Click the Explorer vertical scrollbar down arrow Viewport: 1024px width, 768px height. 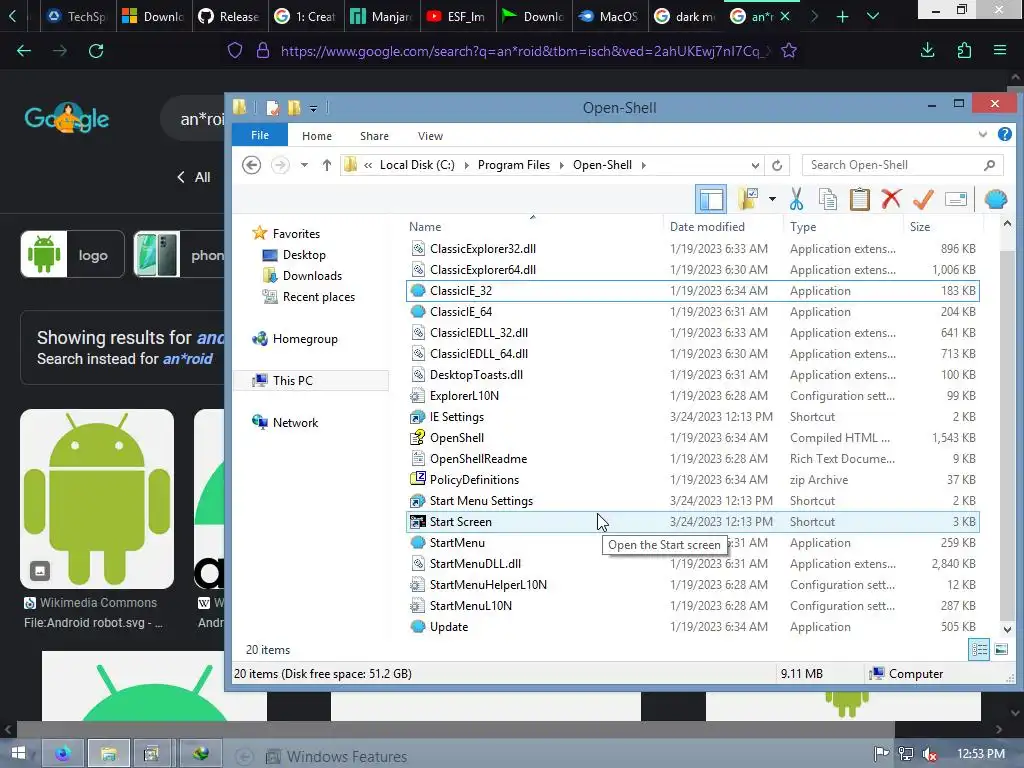pyautogui.click(x=1007, y=630)
